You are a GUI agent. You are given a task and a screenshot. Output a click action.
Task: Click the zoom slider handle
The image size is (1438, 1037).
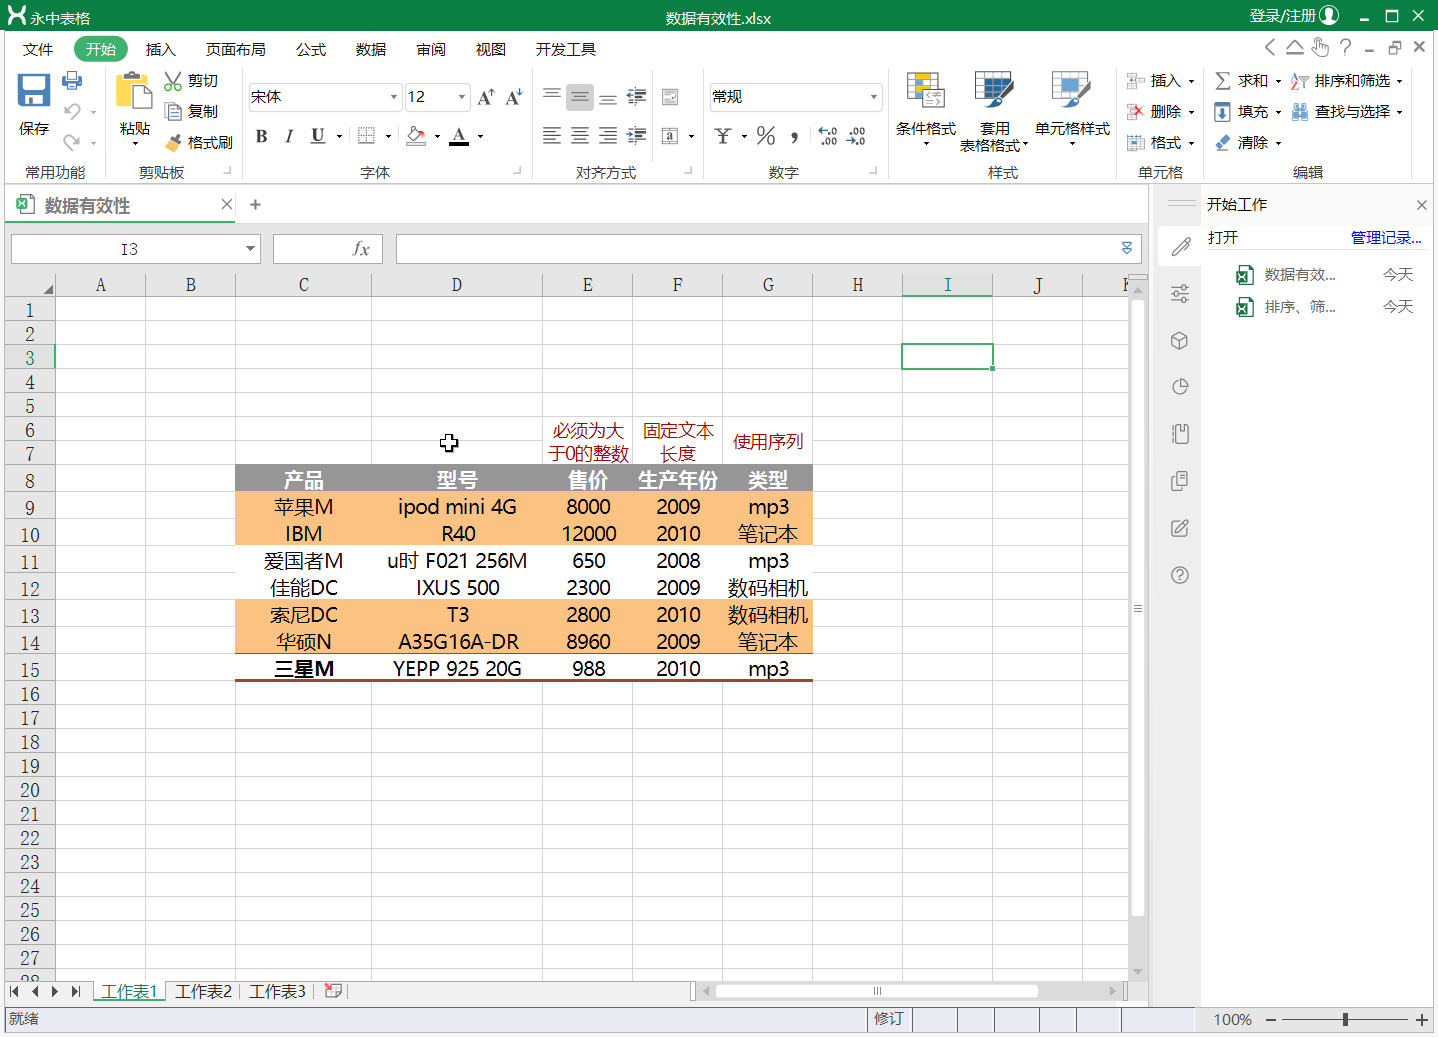[1345, 1019]
